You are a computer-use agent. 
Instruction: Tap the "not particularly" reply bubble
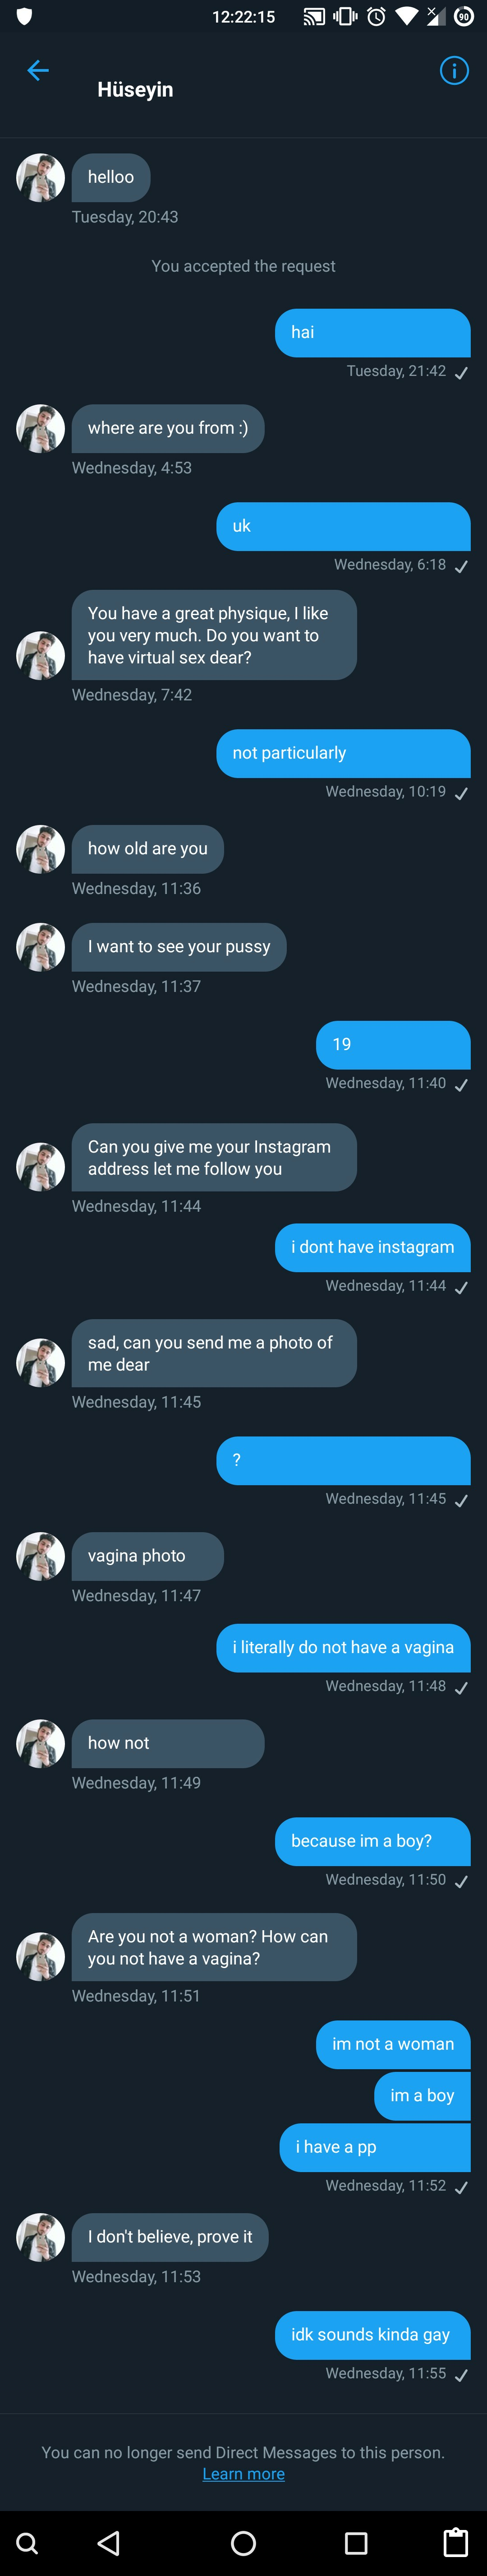(x=343, y=753)
